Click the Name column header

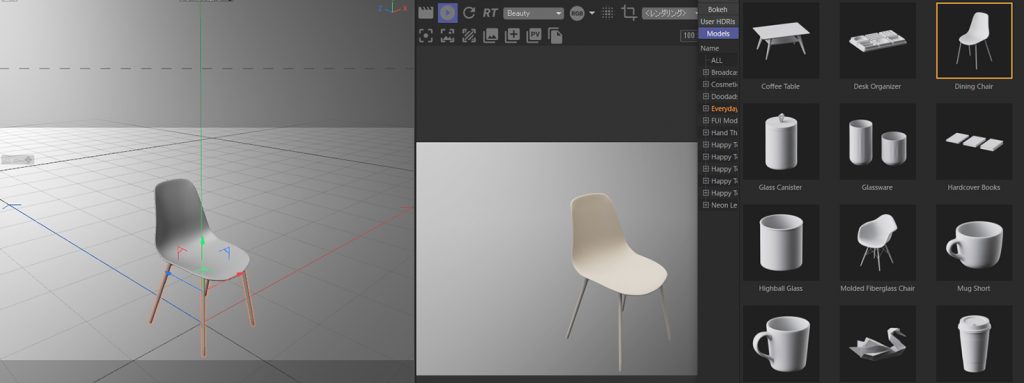tap(709, 48)
